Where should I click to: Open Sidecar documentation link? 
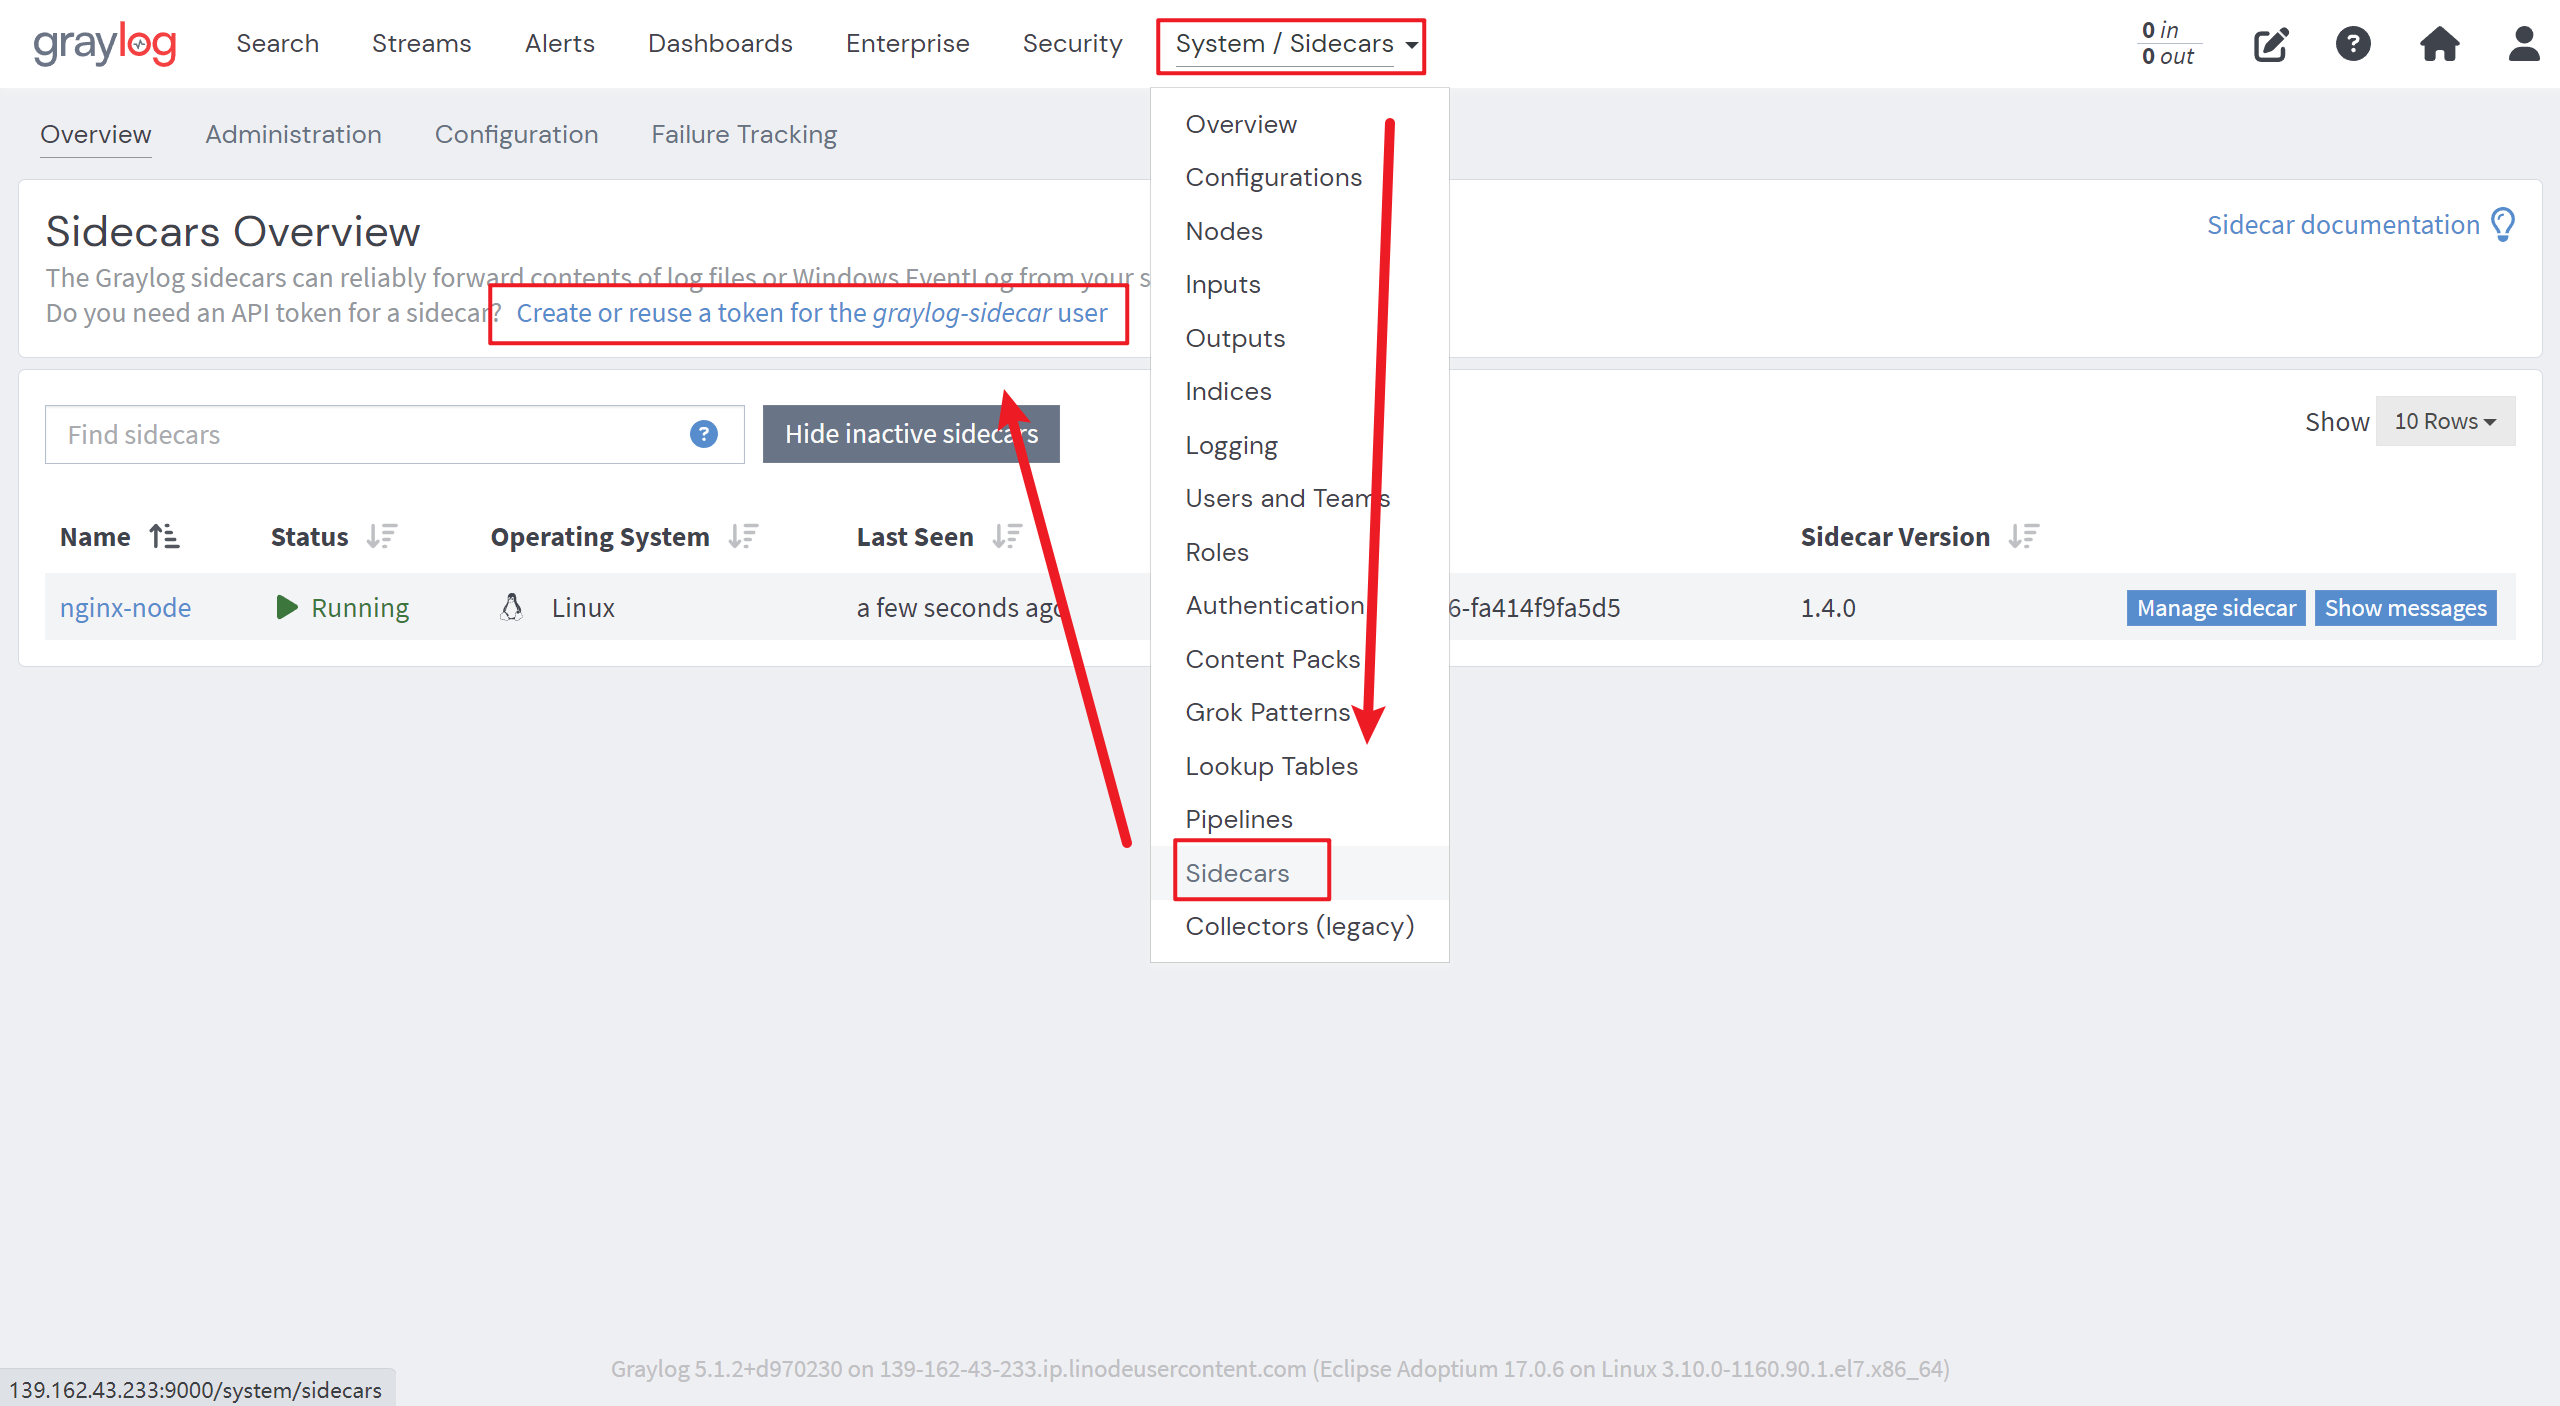(2342, 225)
